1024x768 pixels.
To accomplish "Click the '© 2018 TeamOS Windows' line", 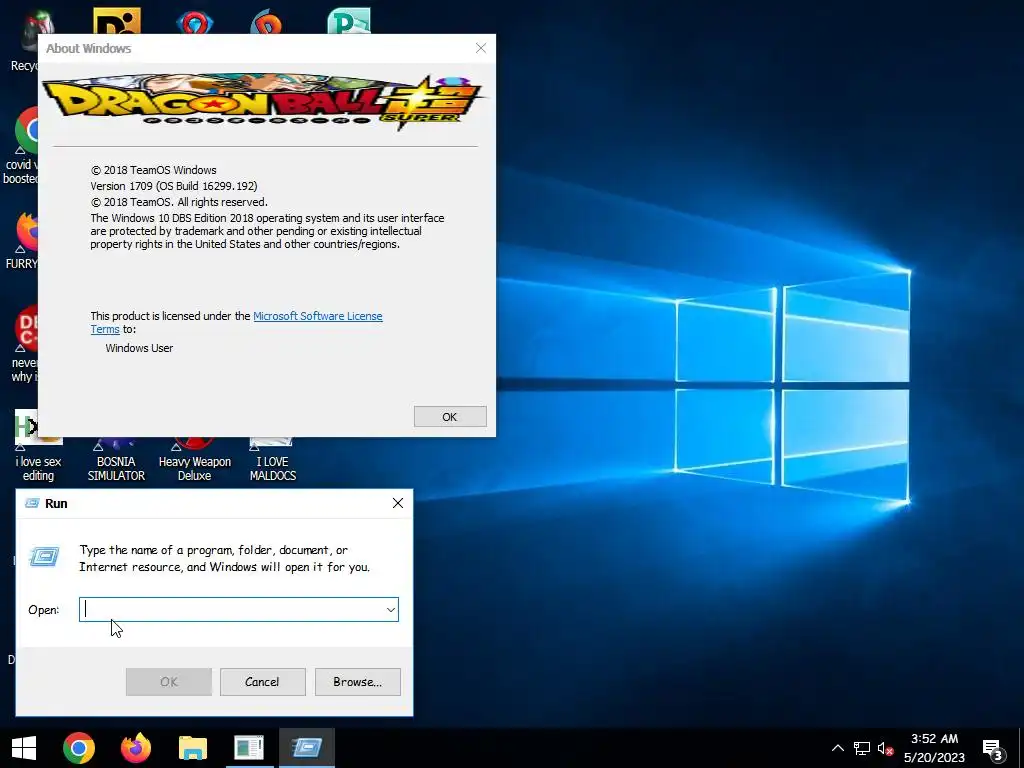I will point(153,170).
